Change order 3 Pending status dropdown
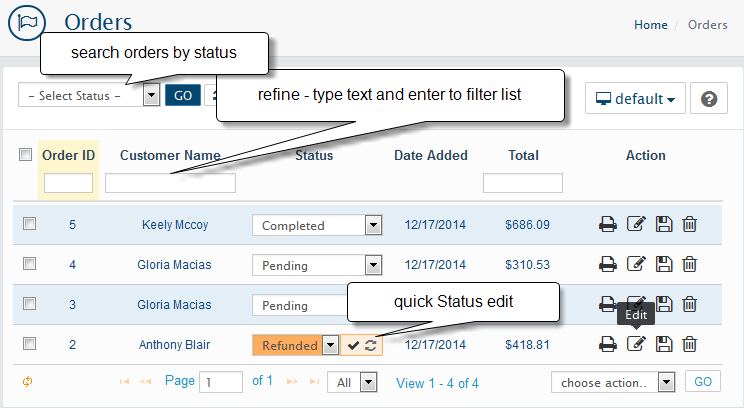The image size is (744, 408). [x=300, y=305]
